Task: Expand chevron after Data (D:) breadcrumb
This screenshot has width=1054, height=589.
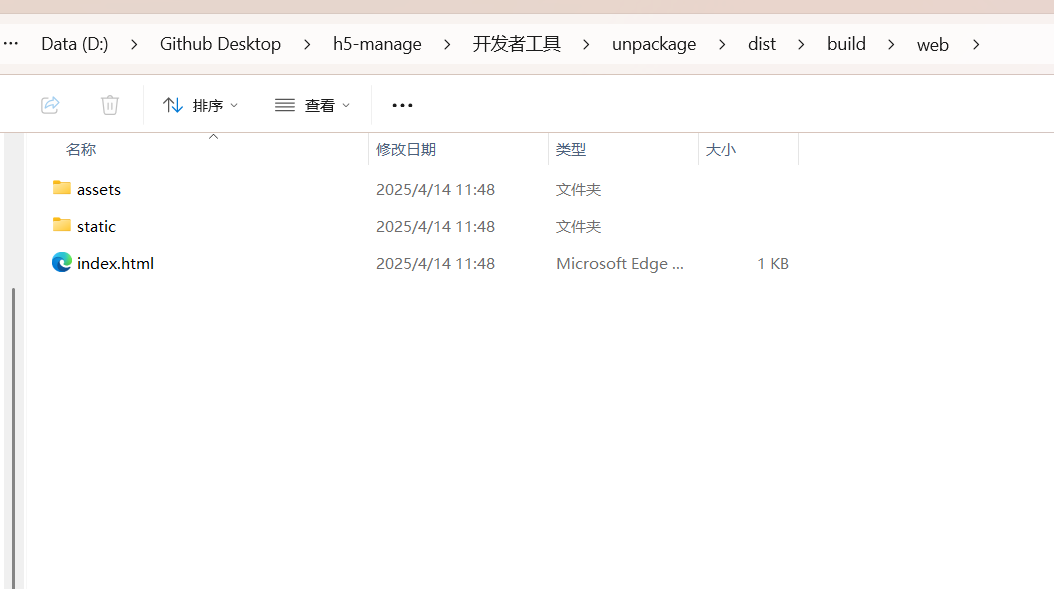Action: pyautogui.click(x=134, y=44)
